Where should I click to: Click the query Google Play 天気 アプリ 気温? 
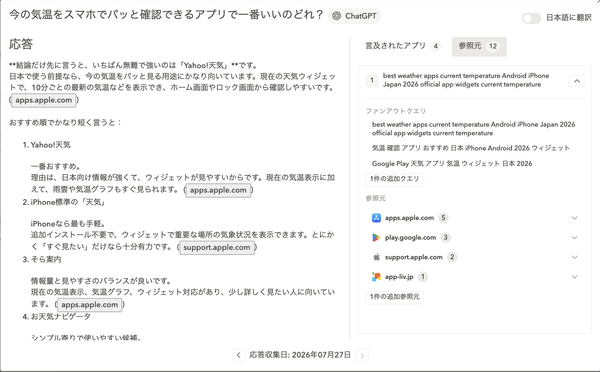pos(452,163)
